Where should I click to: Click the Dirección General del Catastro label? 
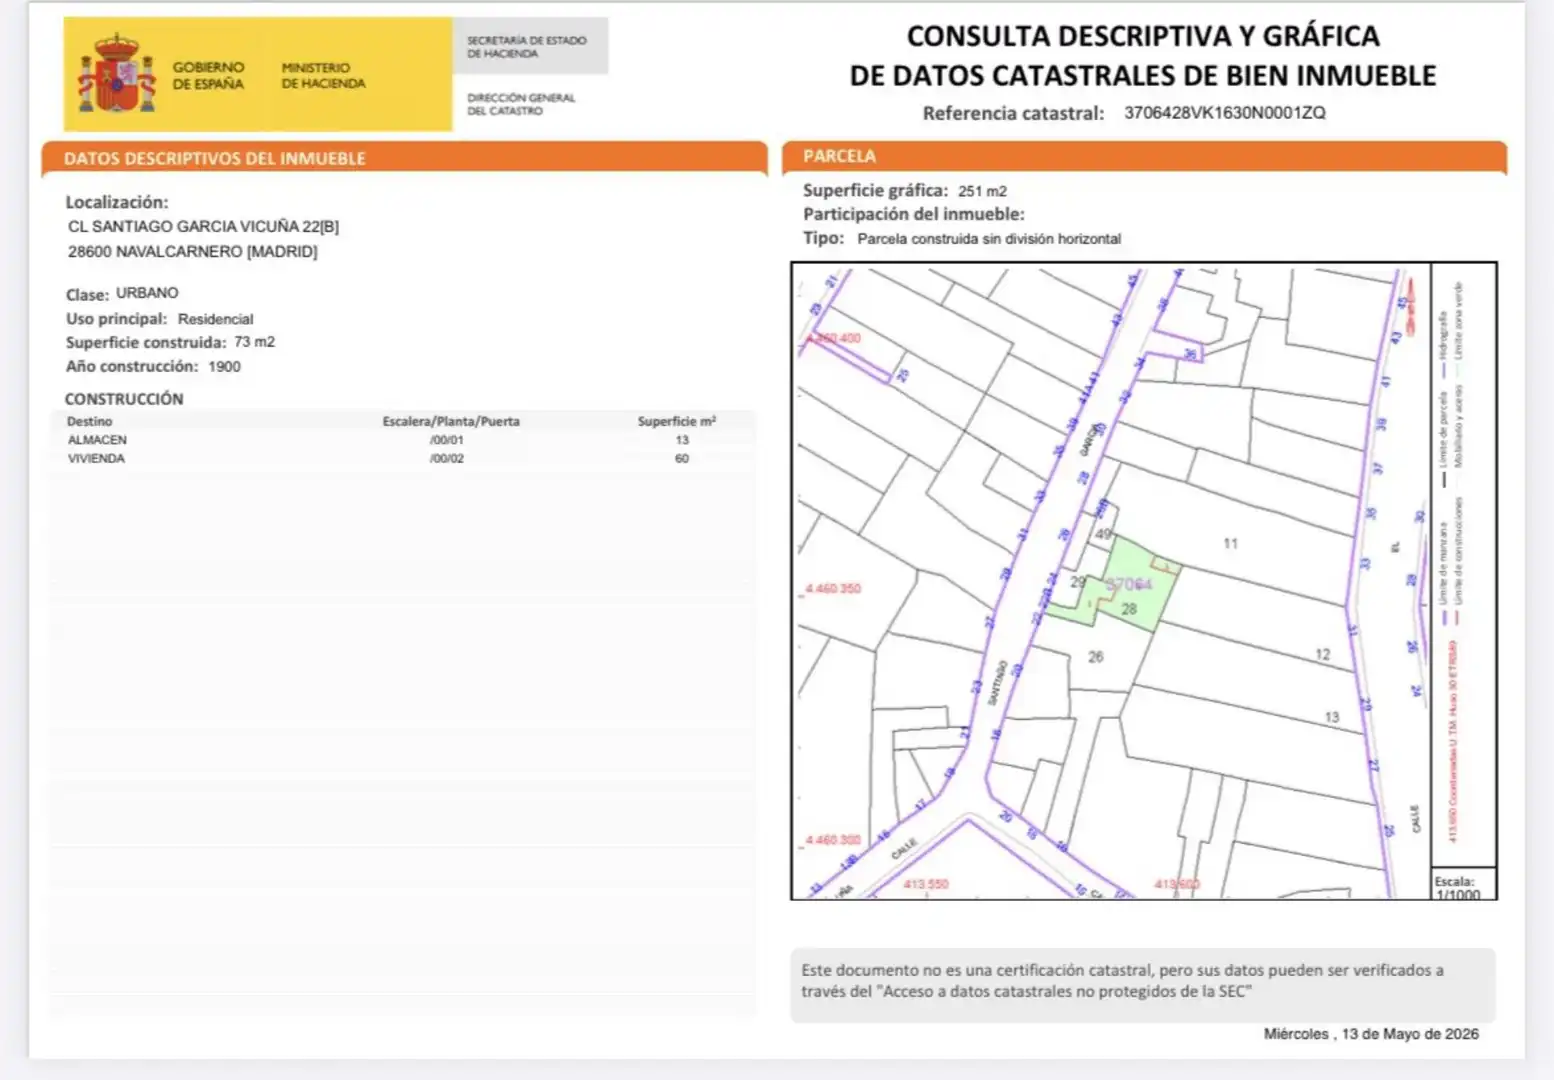coord(521,104)
